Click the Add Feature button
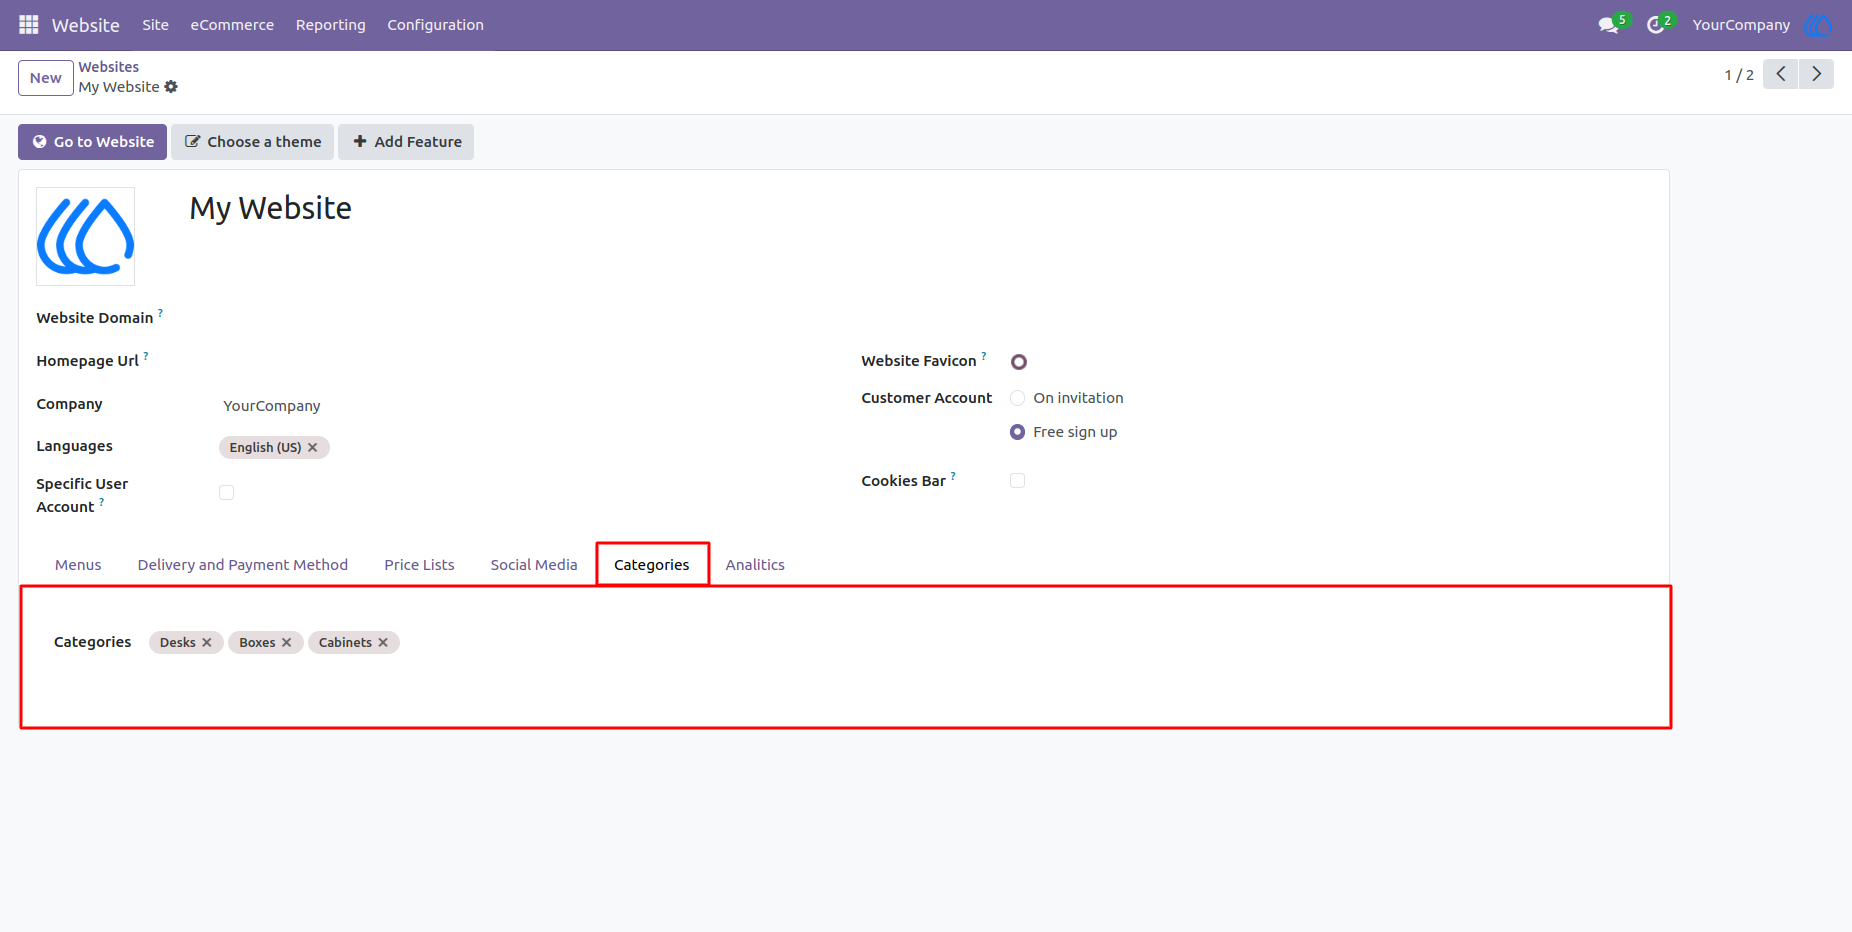Screen dimensions: 1852x932 point(406,142)
